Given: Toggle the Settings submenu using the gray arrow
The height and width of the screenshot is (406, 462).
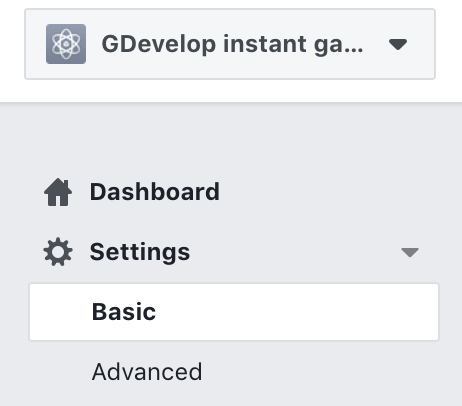Looking at the screenshot, I should [x=410, y=252].
